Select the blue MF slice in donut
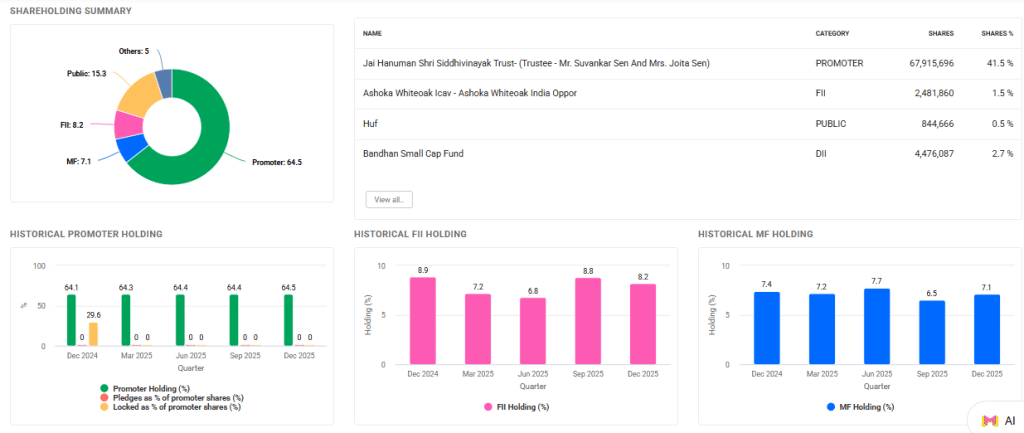This screenshot has width=1024, height=433. point(129,147)
